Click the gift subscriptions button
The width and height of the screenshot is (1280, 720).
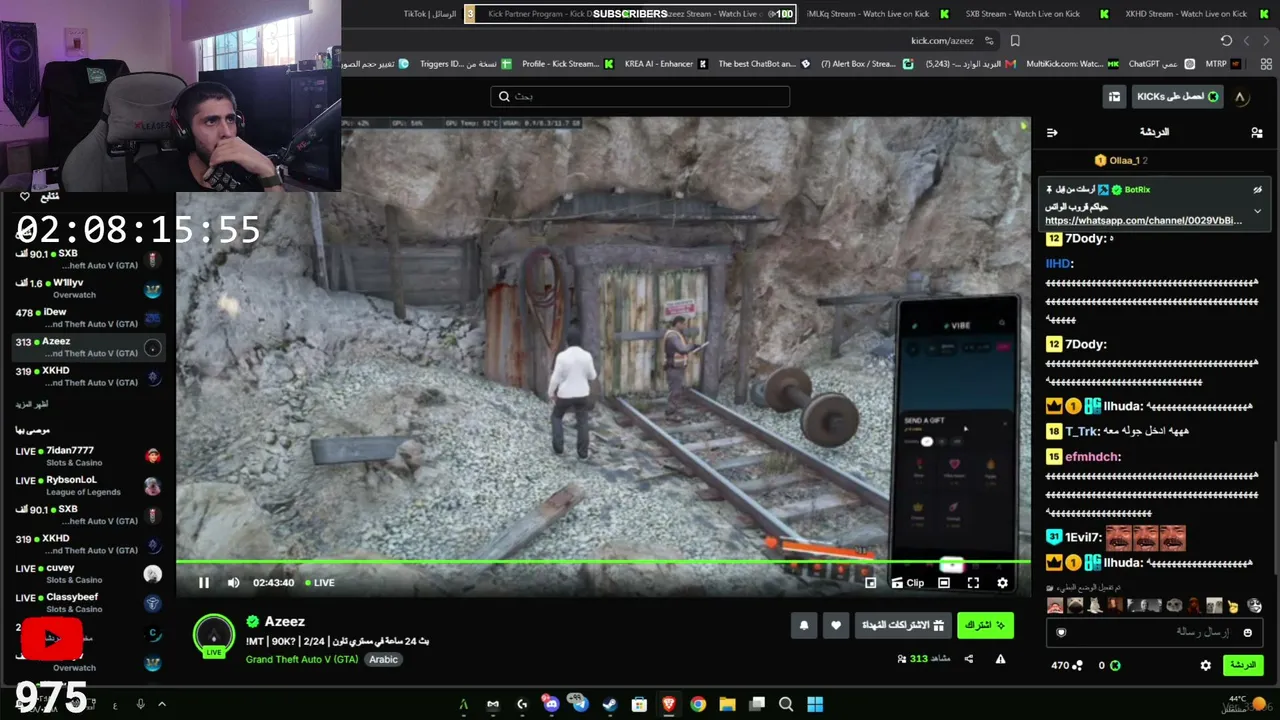pos(902,625)
